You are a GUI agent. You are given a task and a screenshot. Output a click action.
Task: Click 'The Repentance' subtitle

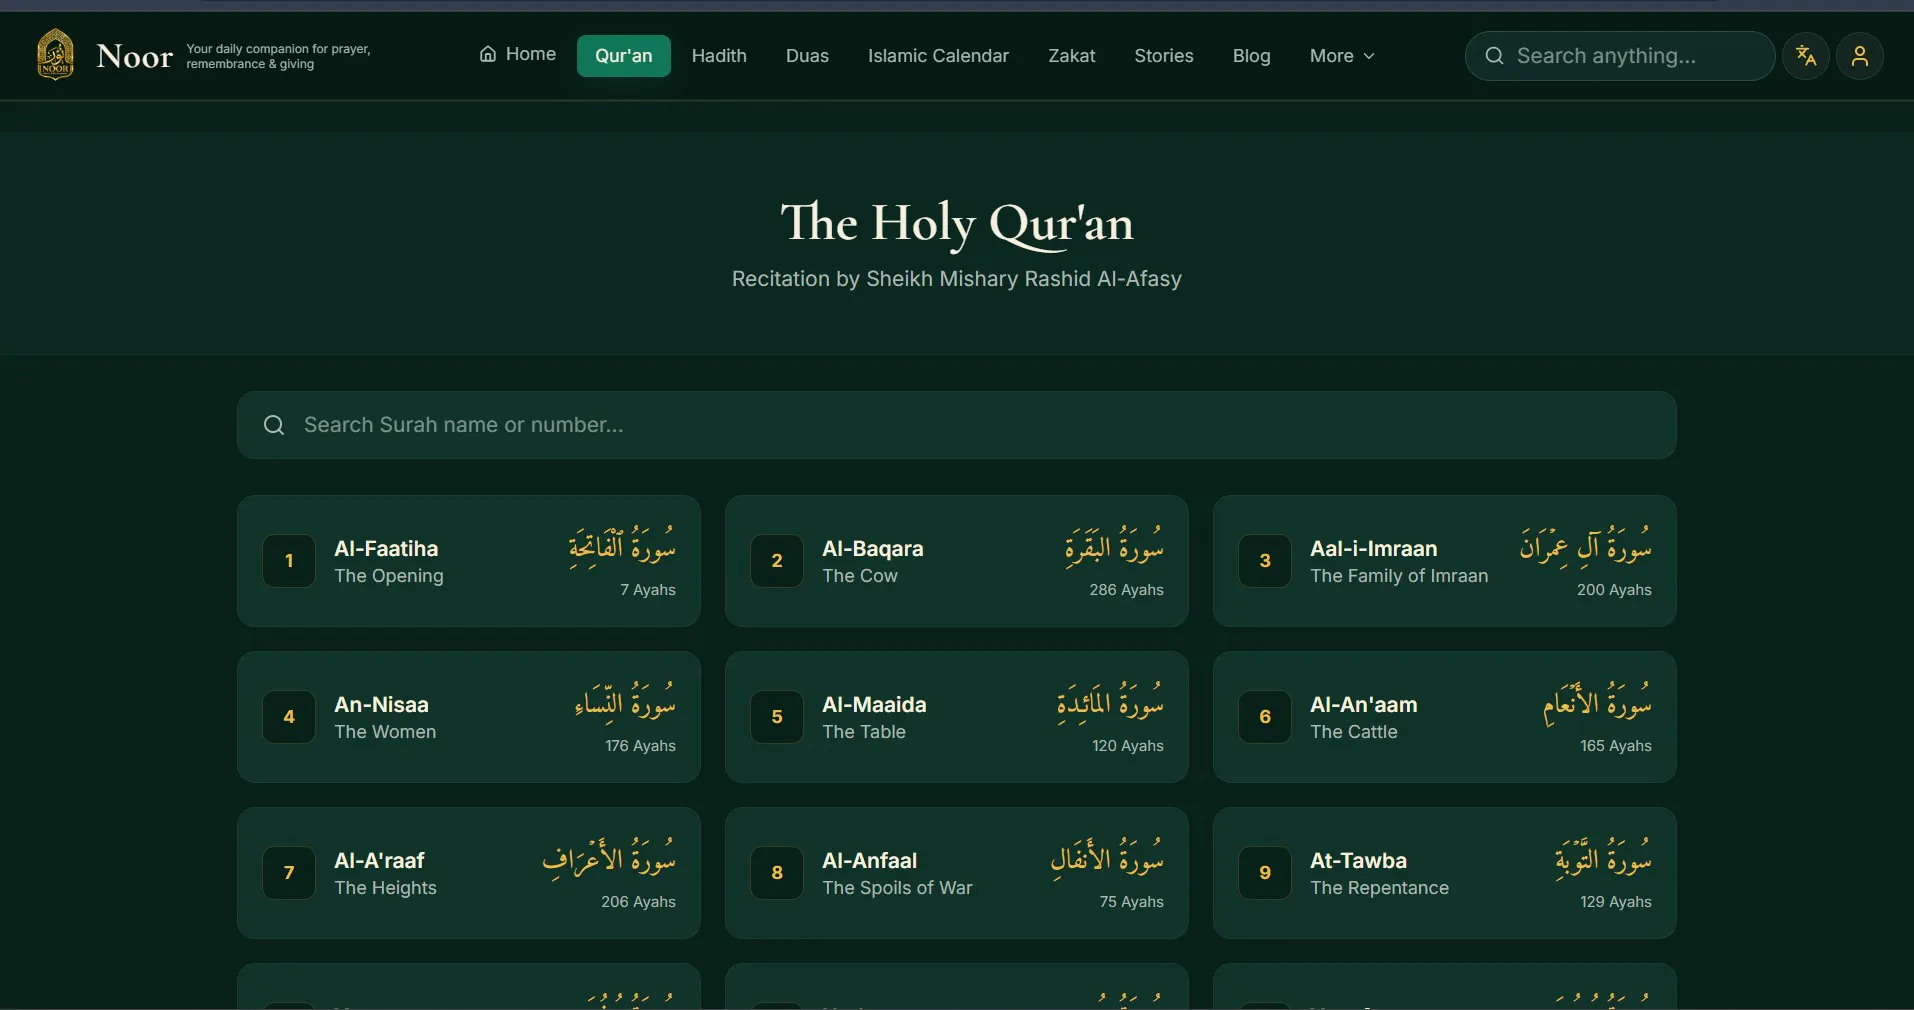[1379, 888]
